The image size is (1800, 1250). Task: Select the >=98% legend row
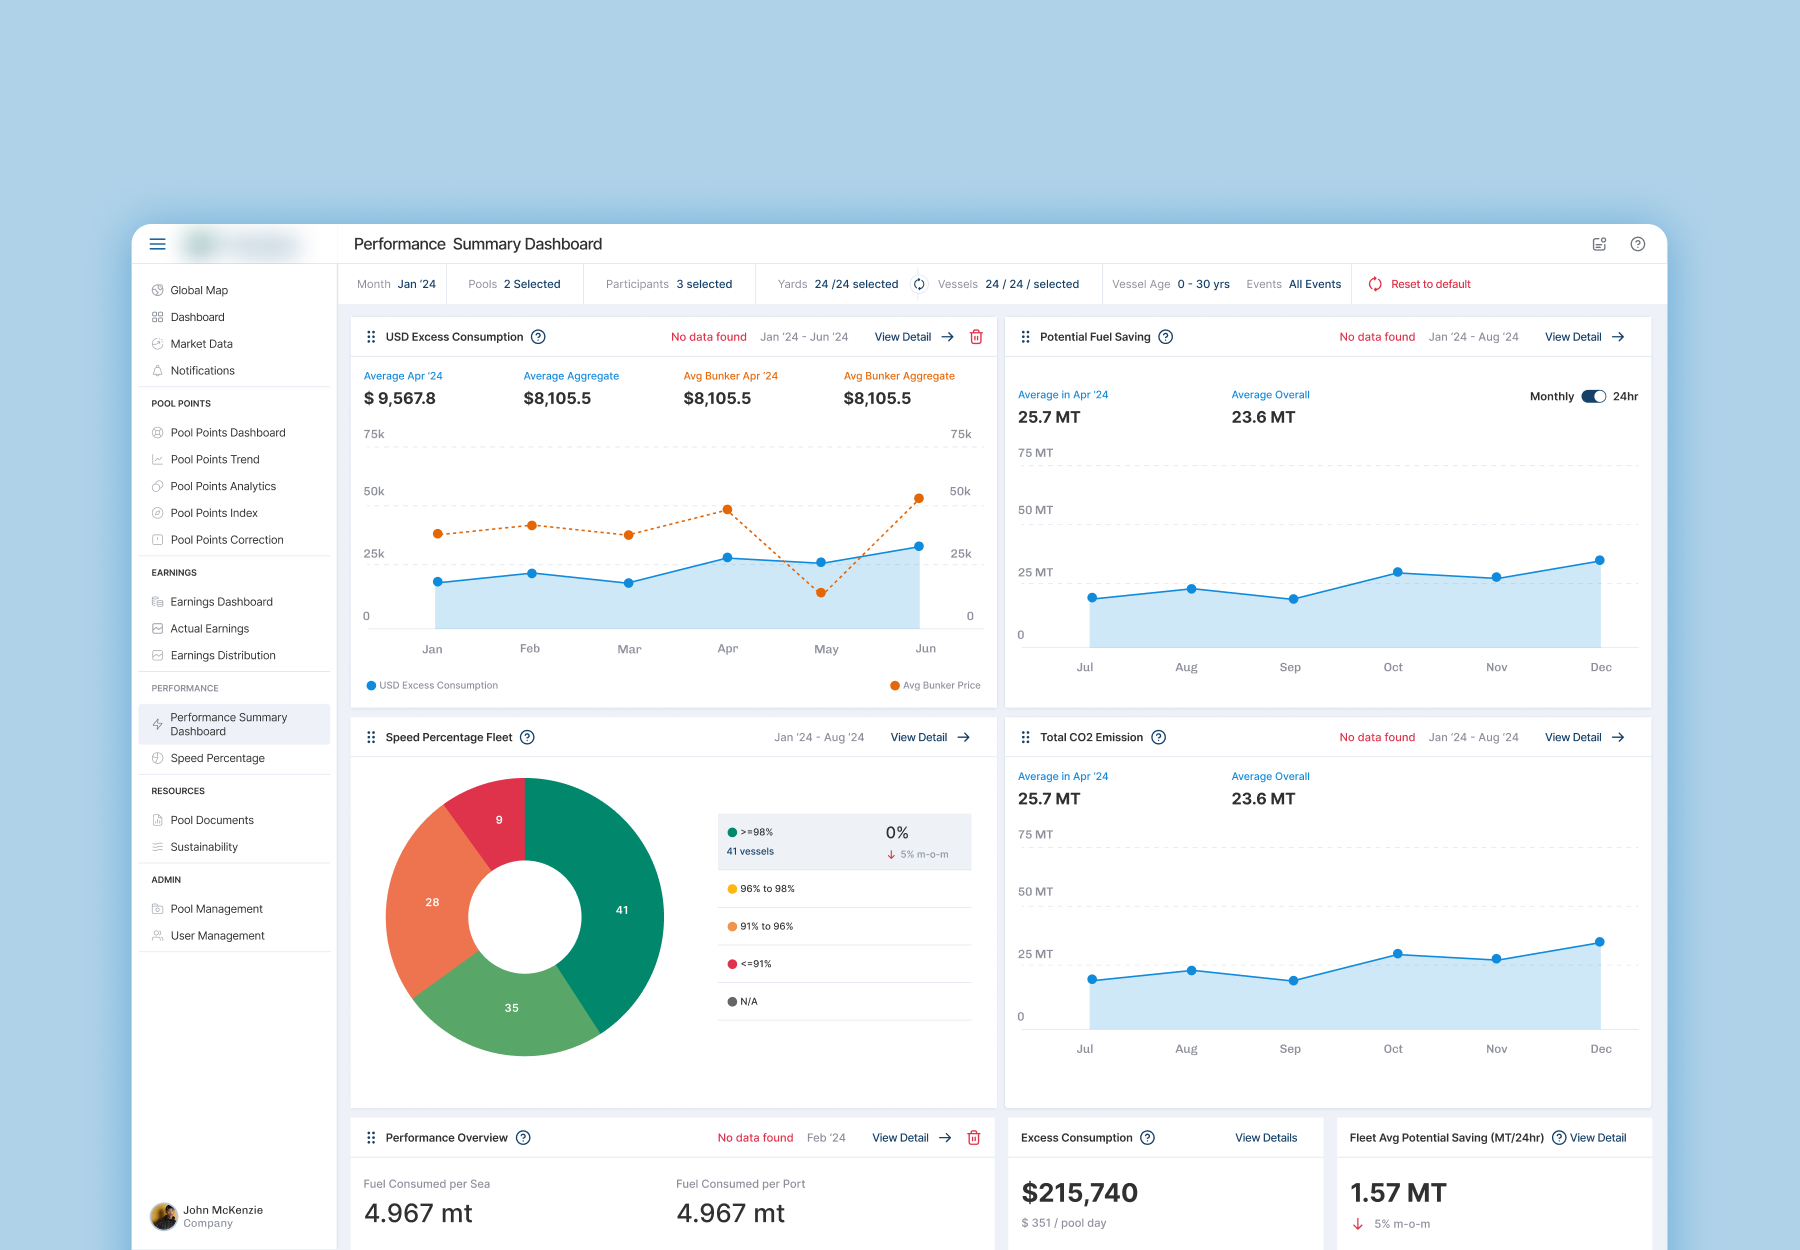845,841
